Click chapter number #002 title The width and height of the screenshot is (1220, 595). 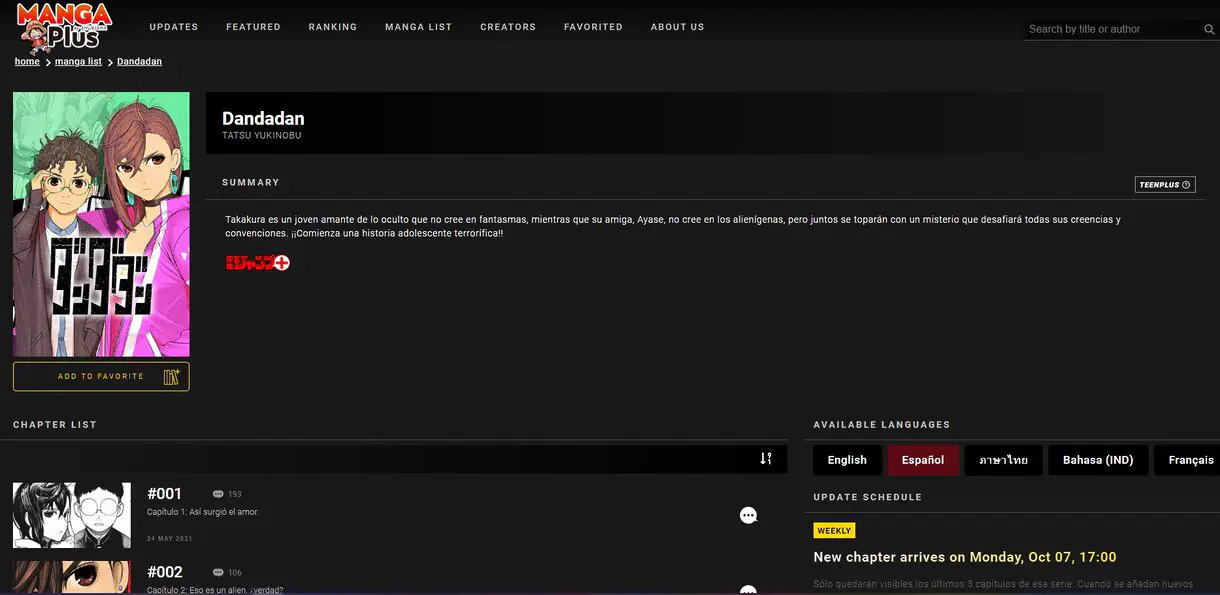[x=165, y=572]
